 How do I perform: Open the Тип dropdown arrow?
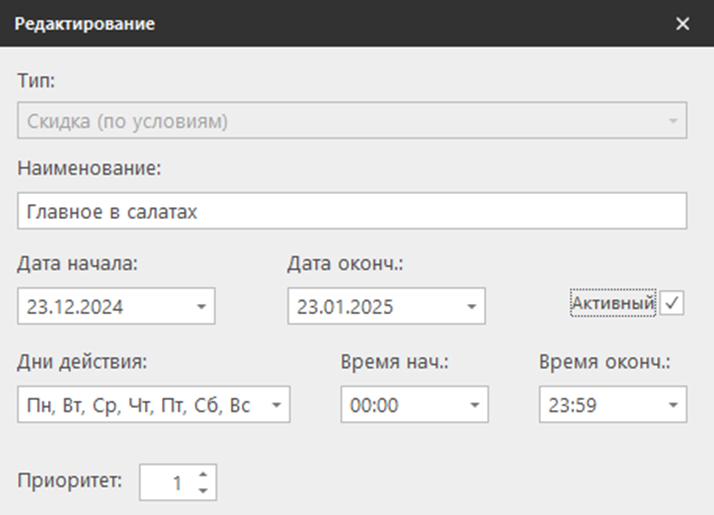pyautogui.click(x=673, y=123)
